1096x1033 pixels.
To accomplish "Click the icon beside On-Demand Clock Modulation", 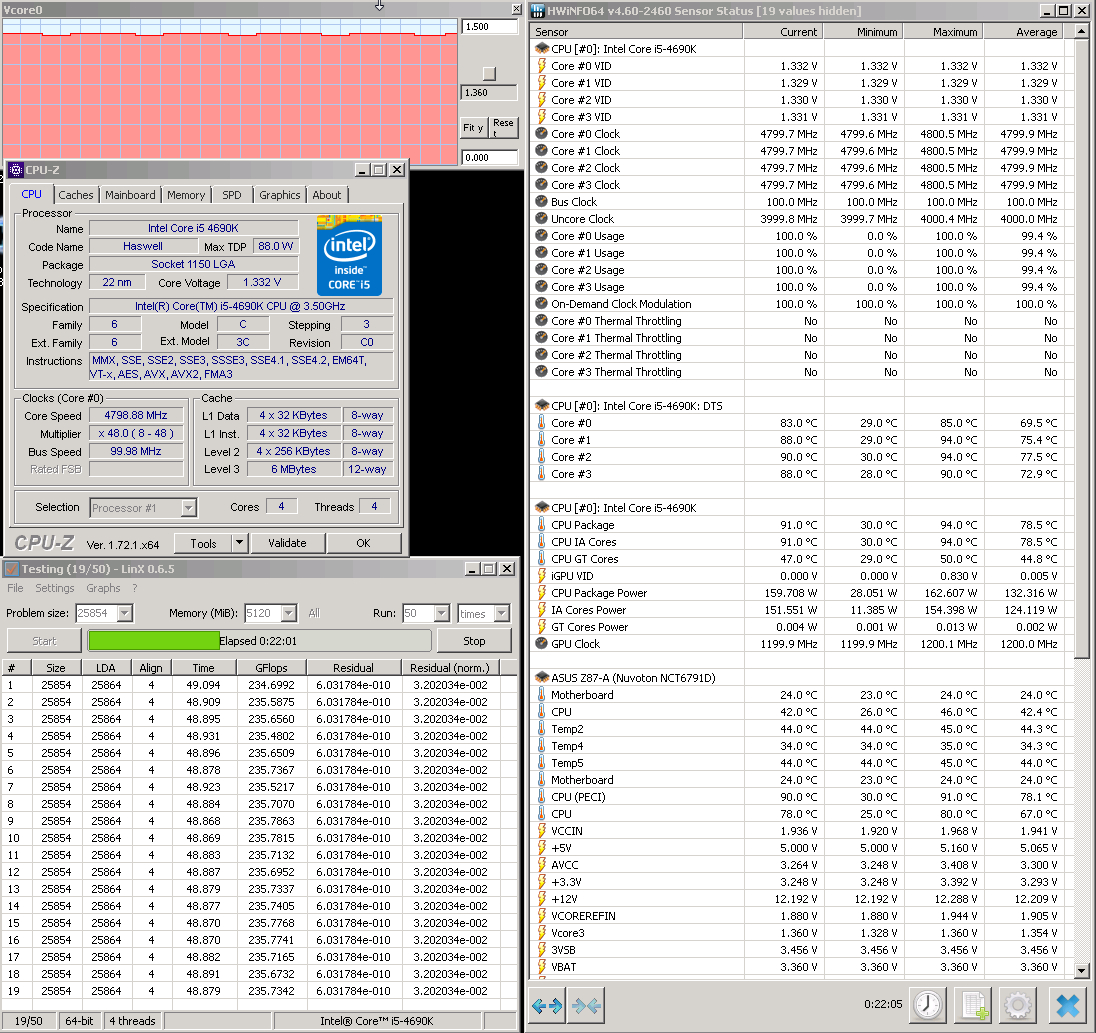I will (x=542, y=303).
